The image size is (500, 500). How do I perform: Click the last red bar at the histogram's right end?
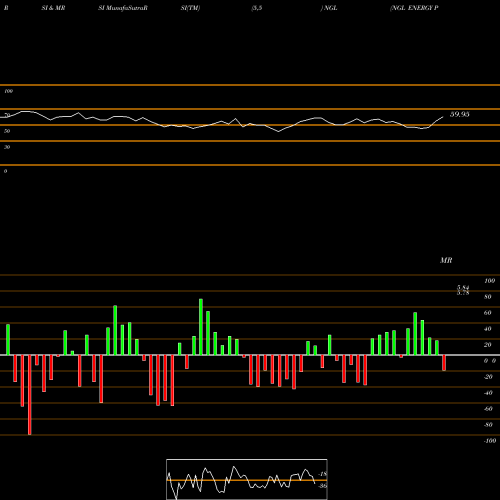(444, 363)
